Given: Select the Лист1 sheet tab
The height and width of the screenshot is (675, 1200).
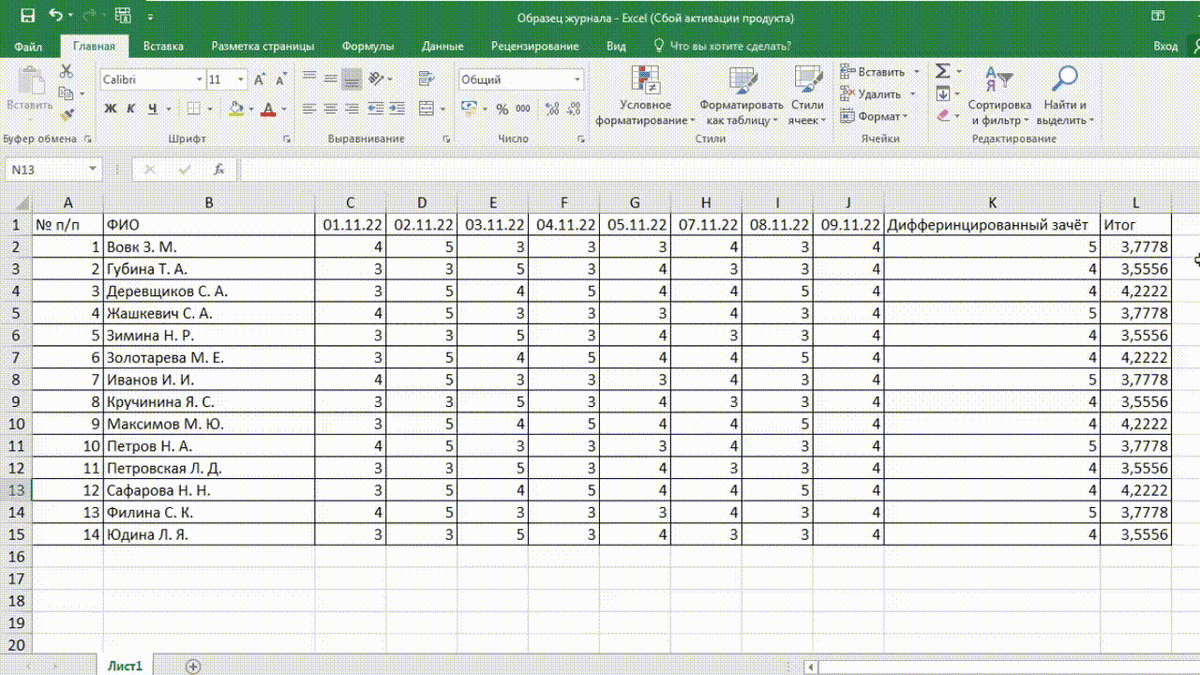Looking at the screenshot, I should point(126,666).
